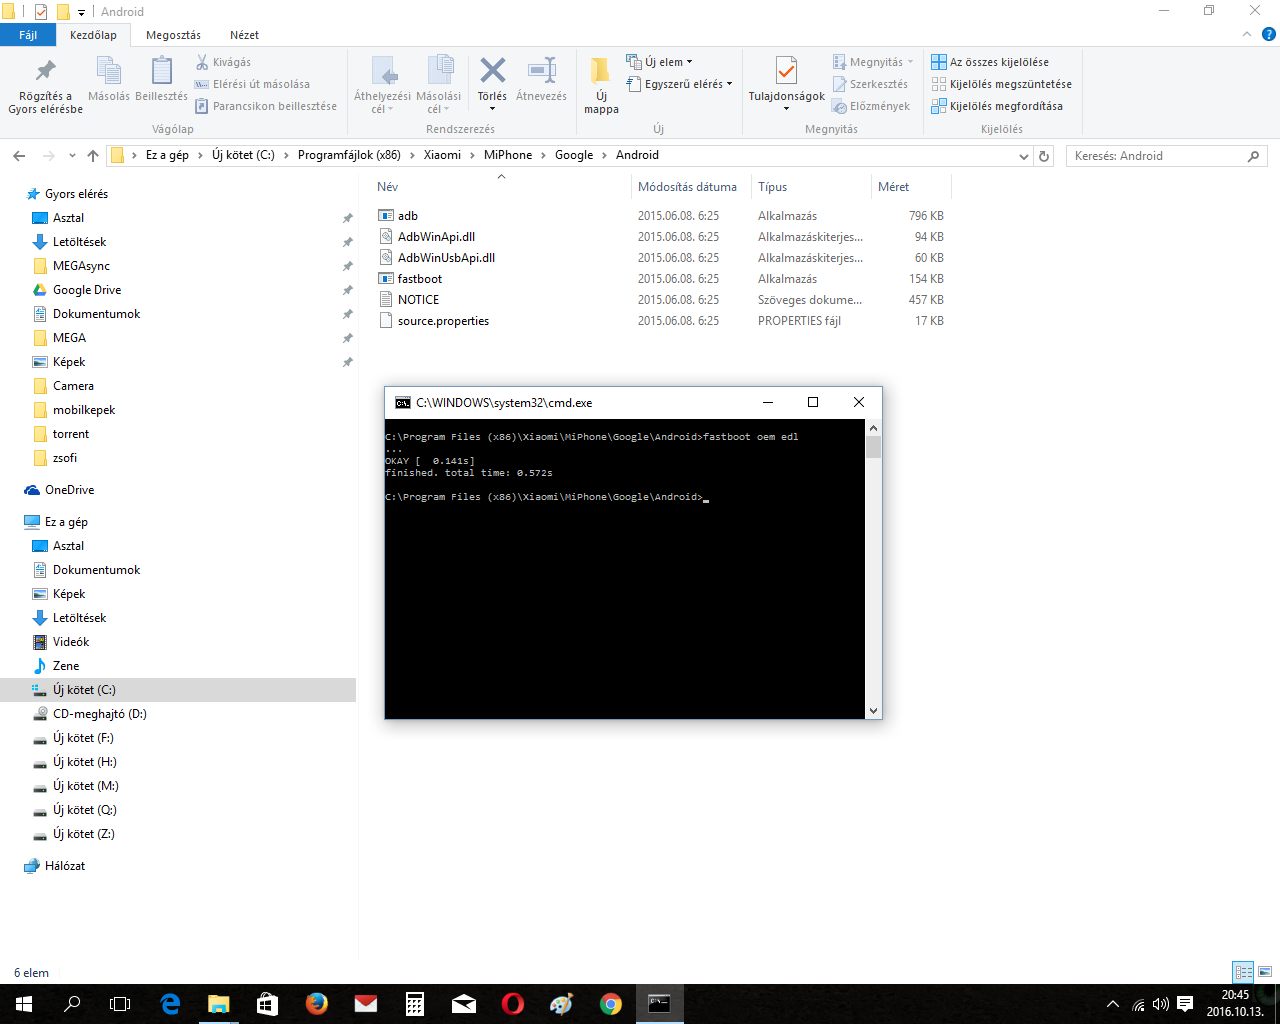This screenshot has height=1024, width=1280.
Task: Expand the address bar history dropdown
Action: pos(1023,156)
